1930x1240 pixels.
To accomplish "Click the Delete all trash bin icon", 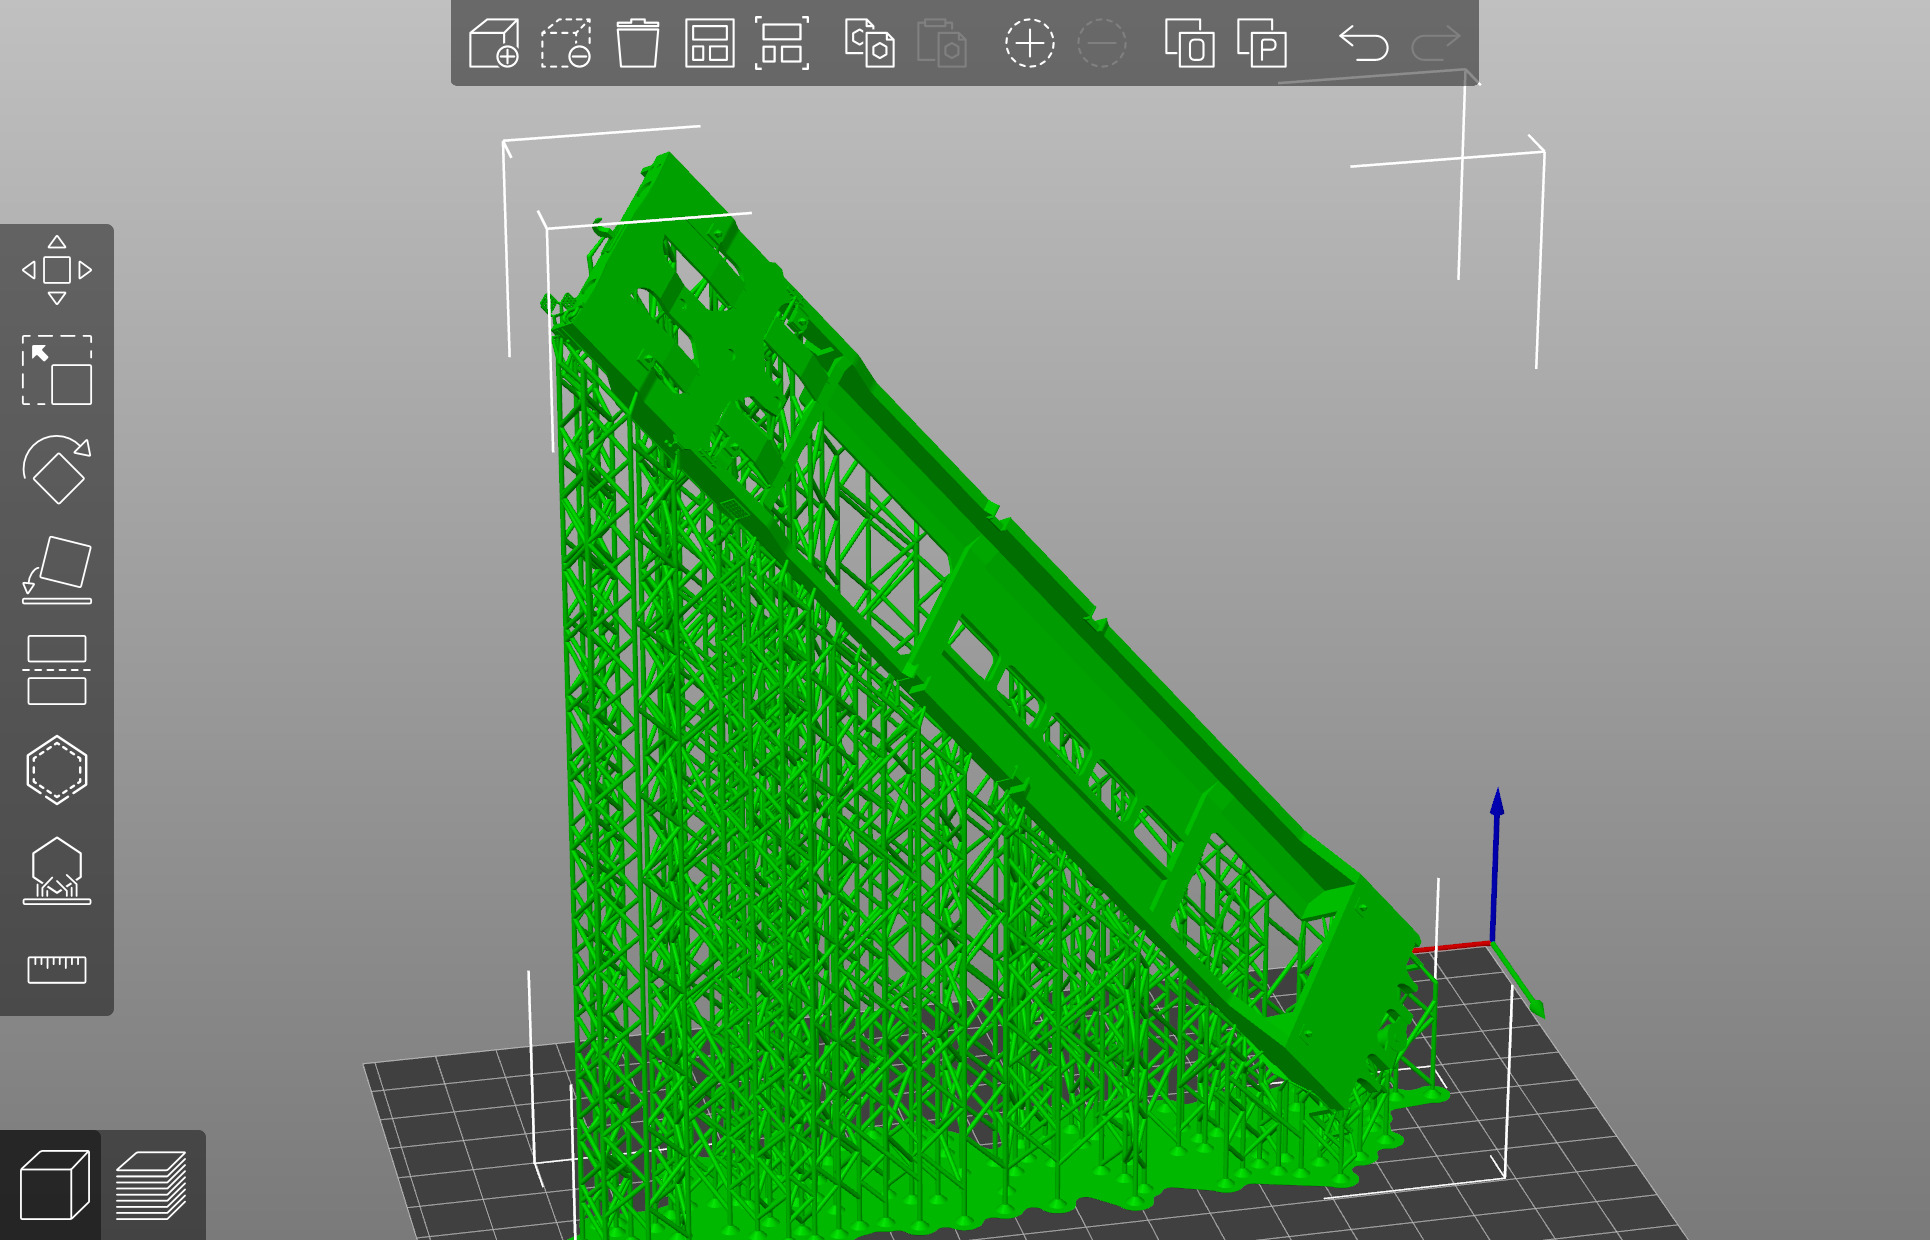I will 638,44.
